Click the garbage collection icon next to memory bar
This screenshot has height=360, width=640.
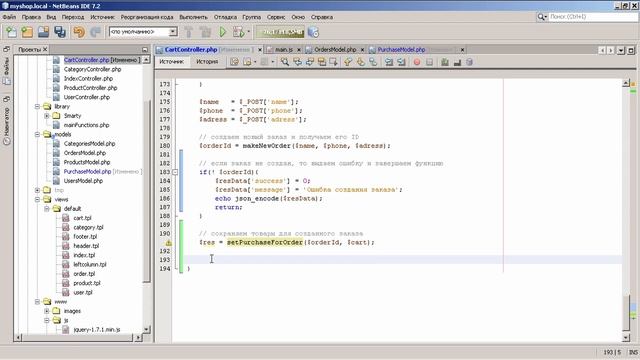(x=313, y=32)
